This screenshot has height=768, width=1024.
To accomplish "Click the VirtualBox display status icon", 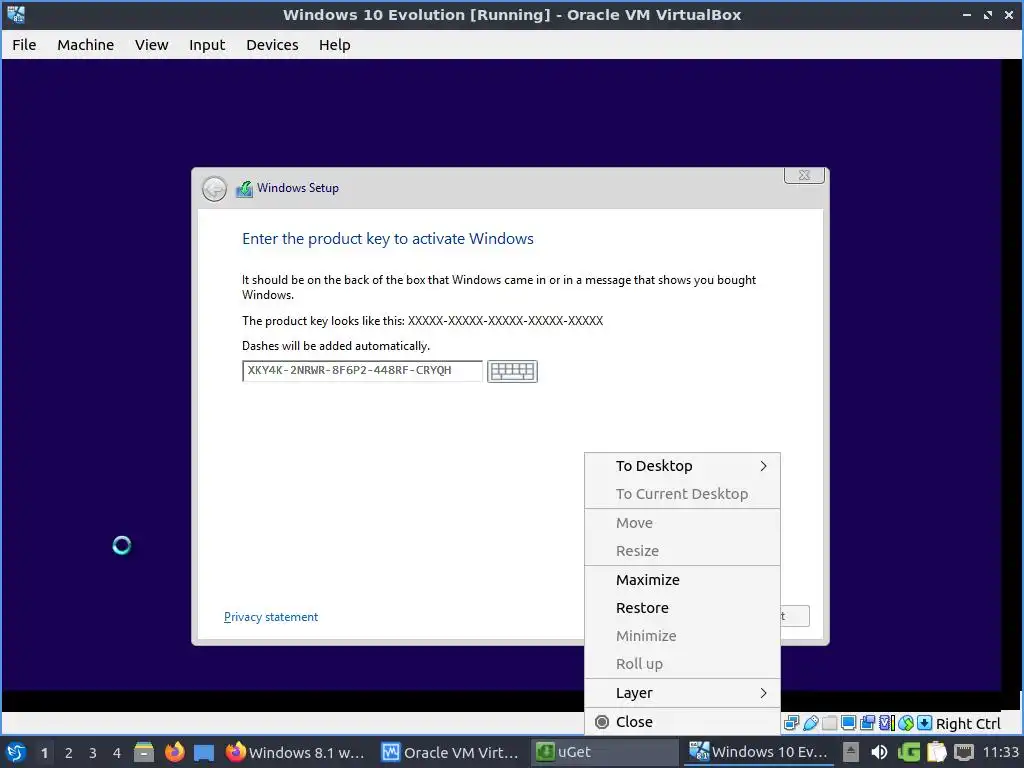I will pos(848,723).
